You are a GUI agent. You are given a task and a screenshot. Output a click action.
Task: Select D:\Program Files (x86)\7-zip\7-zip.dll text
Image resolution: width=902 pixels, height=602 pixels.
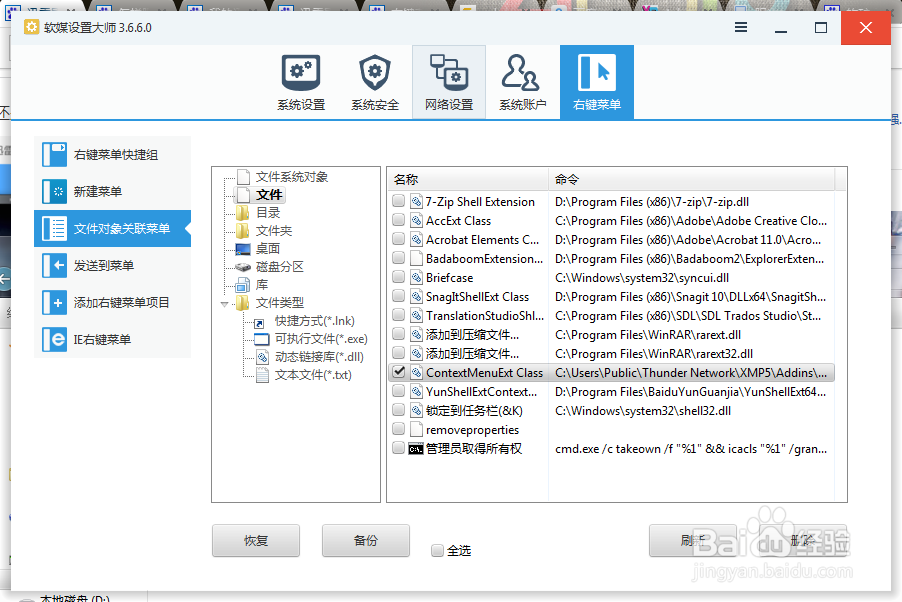coord(652,202)
